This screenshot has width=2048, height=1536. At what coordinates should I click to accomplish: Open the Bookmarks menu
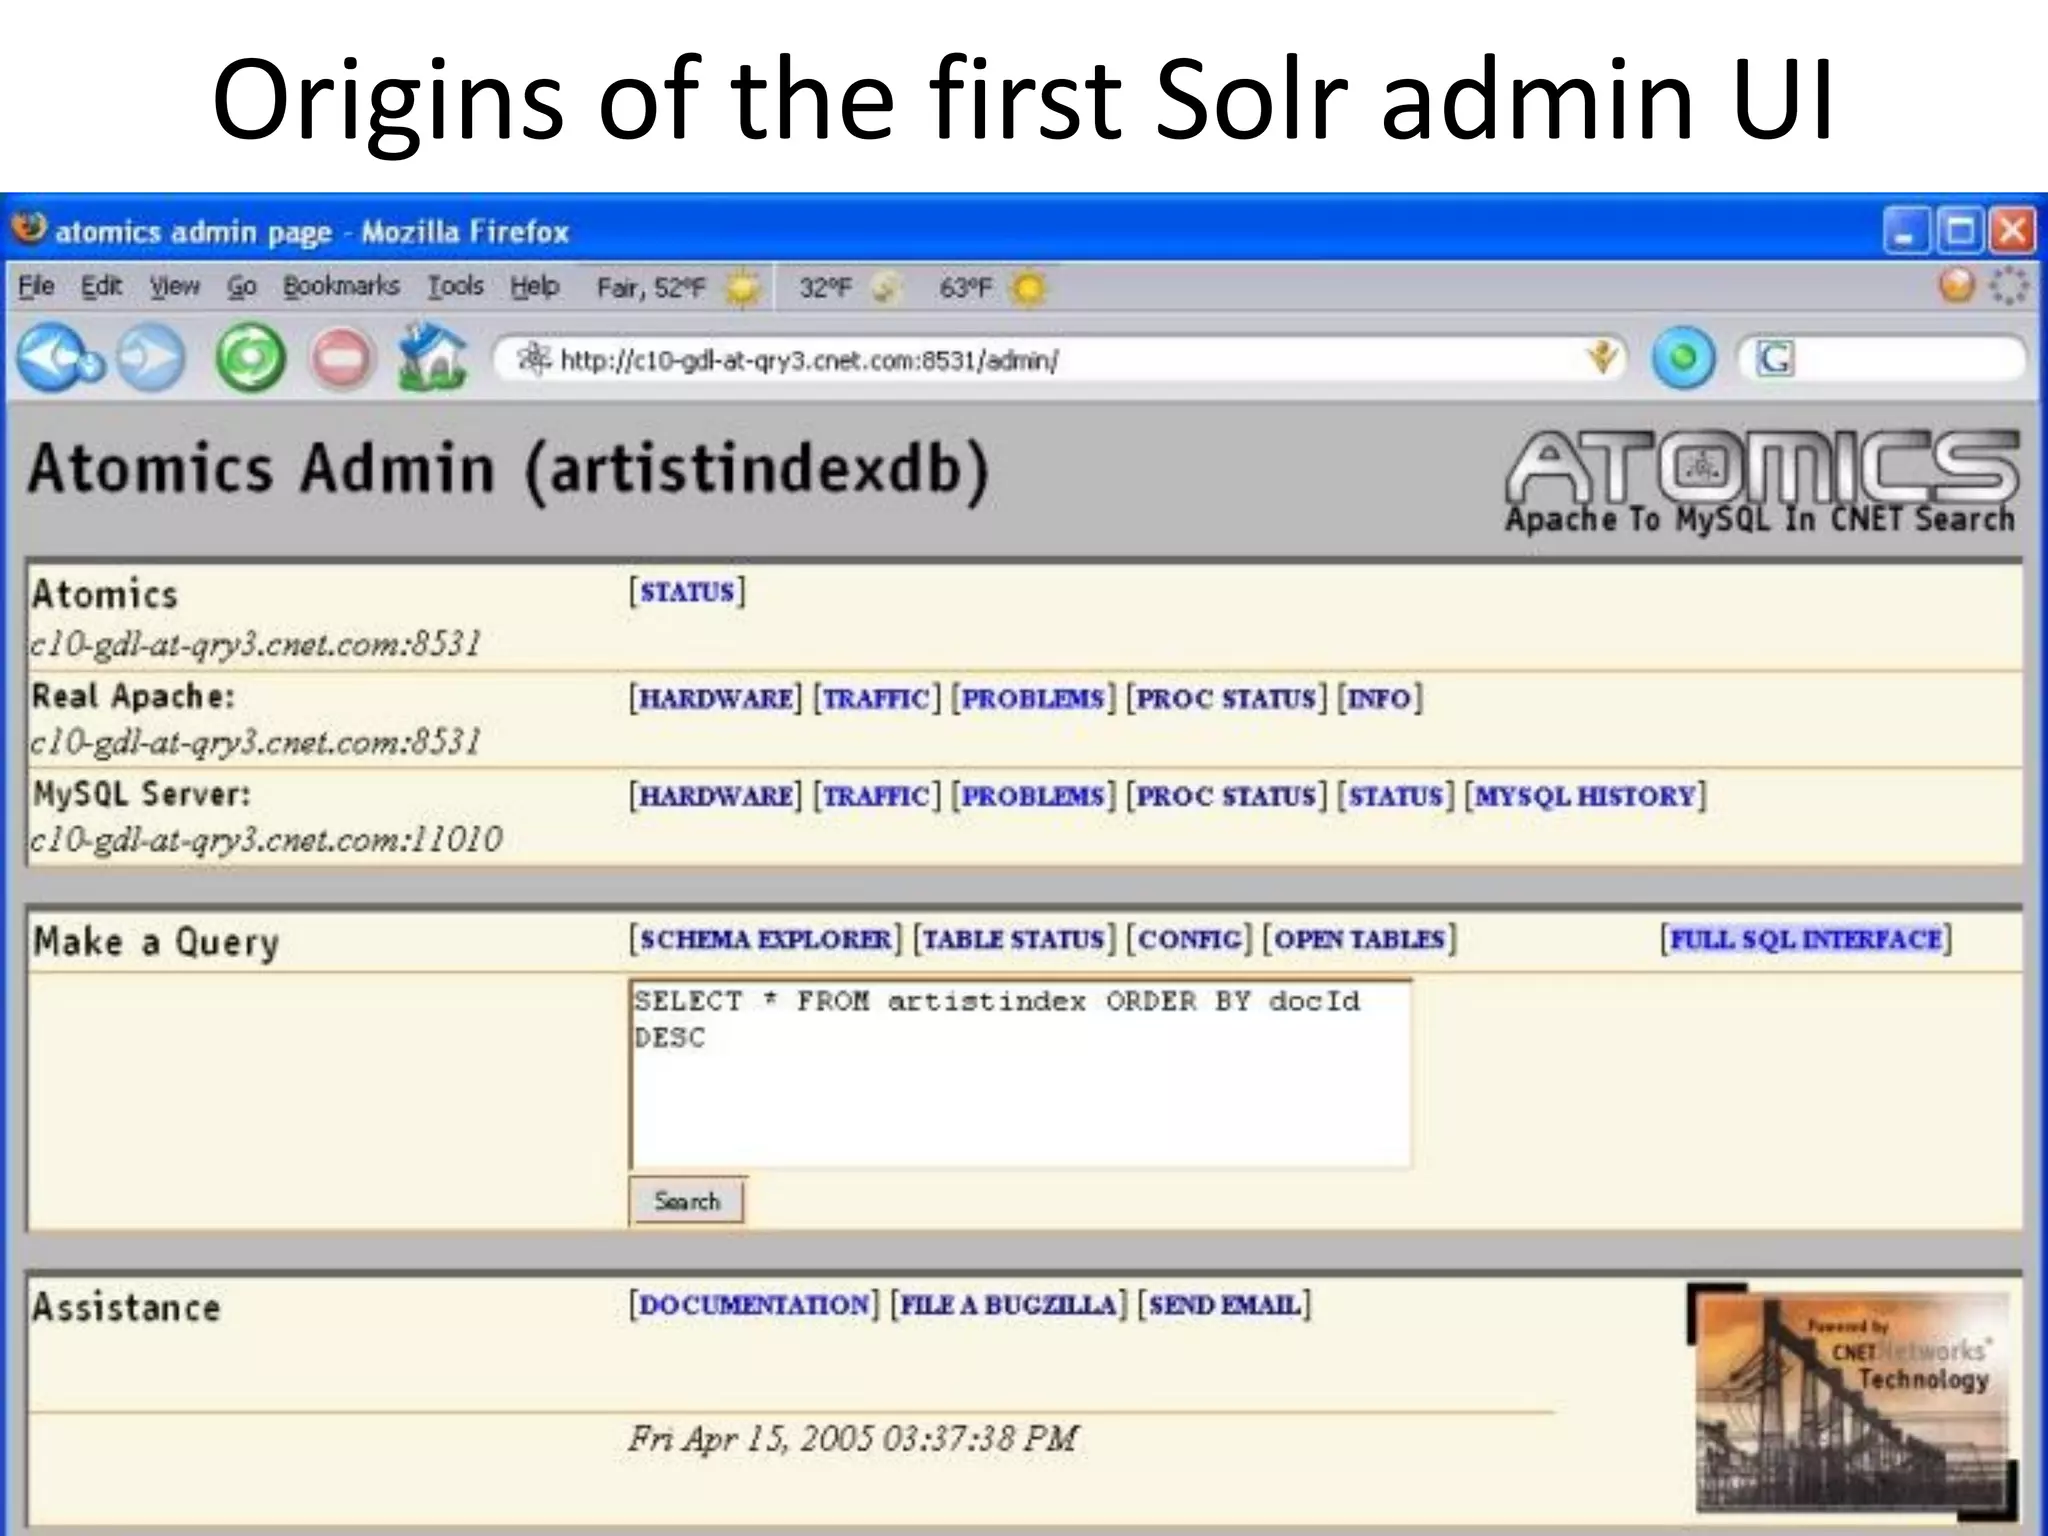tap(341, 287)
